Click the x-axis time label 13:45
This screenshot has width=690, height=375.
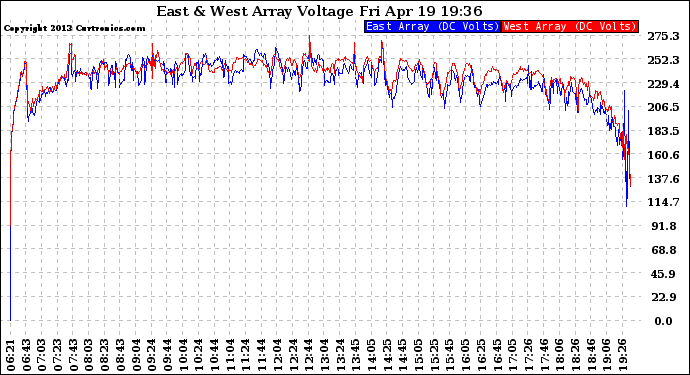tap(356, 355)
